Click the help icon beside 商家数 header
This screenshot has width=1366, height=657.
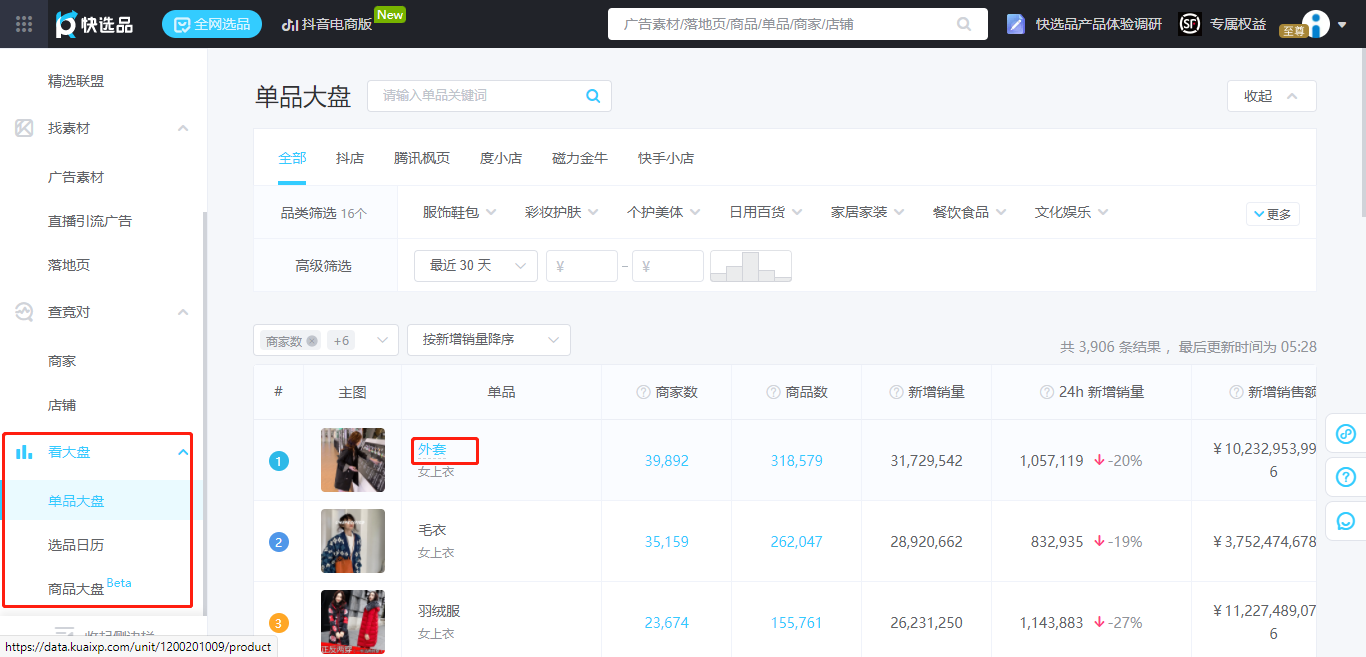pos(644,392)
